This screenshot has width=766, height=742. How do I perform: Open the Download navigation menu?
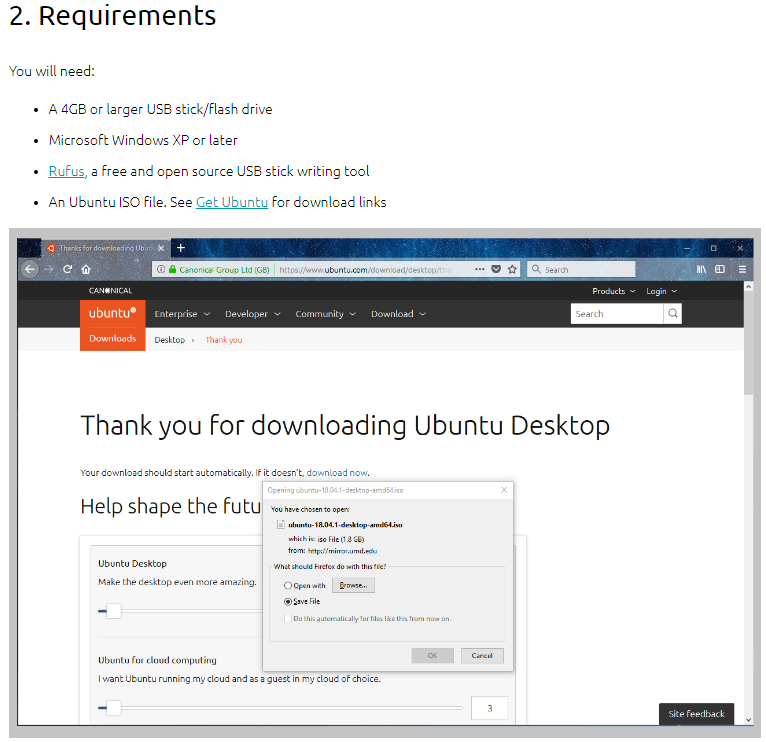(x=398, y=314)
